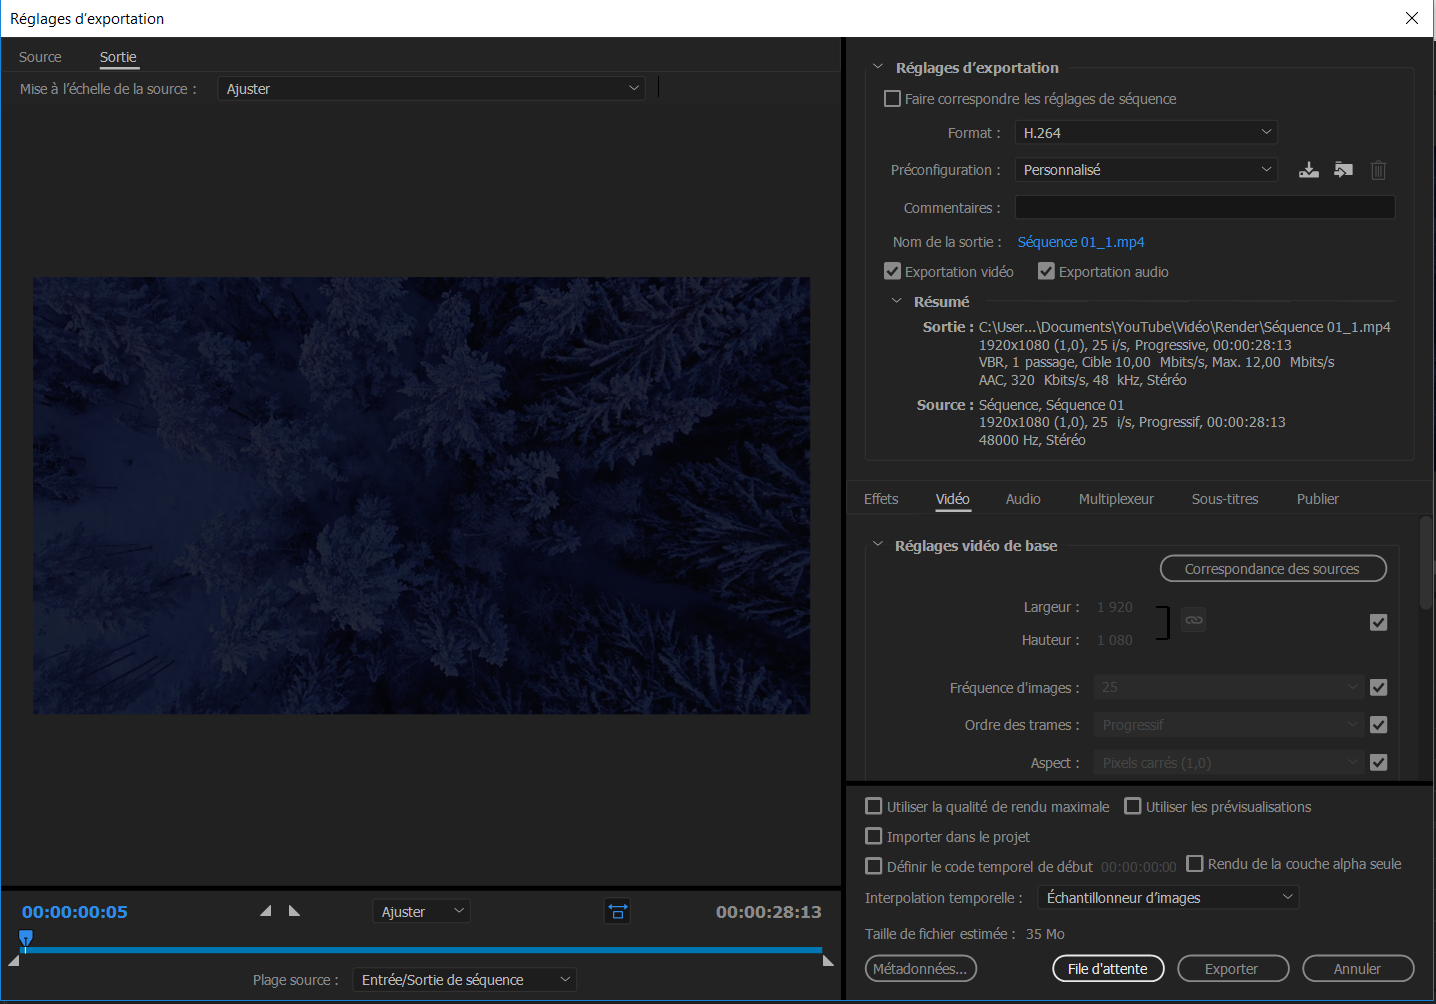
Task: Open the Multiplexeur tab
Action: click(1116, 499)
